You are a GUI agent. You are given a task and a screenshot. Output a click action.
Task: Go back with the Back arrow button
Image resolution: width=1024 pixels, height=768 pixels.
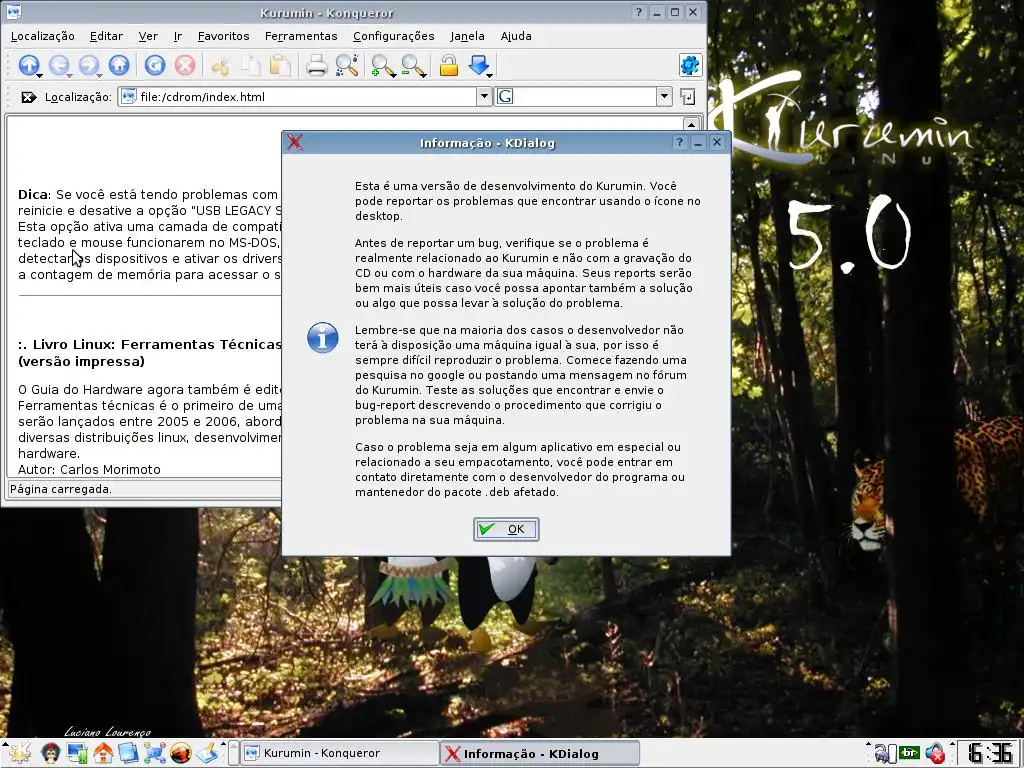pyautogui.click(x=59, y=65)
